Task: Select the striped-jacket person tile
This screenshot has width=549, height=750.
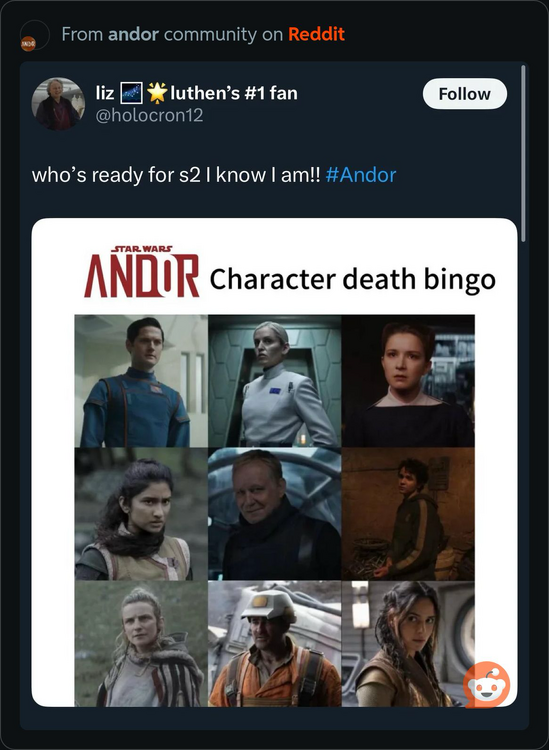Action: tap(408, 514)
